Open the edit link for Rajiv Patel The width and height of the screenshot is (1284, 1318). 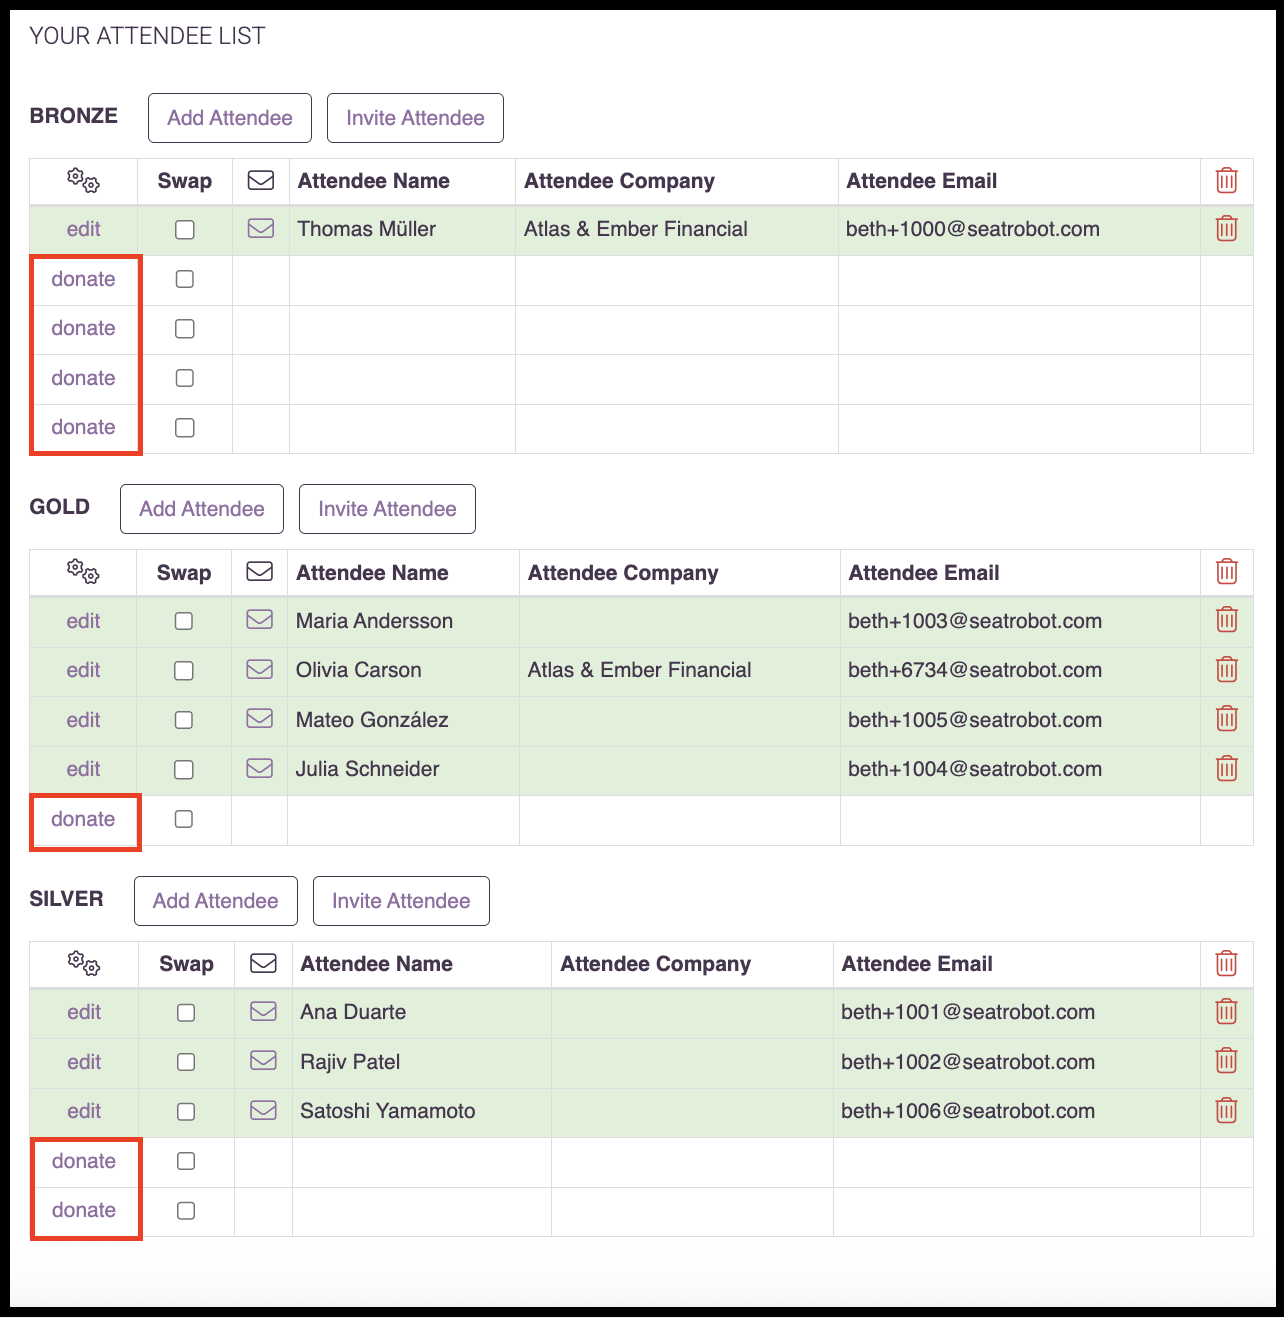click(x=85, y=1062)
